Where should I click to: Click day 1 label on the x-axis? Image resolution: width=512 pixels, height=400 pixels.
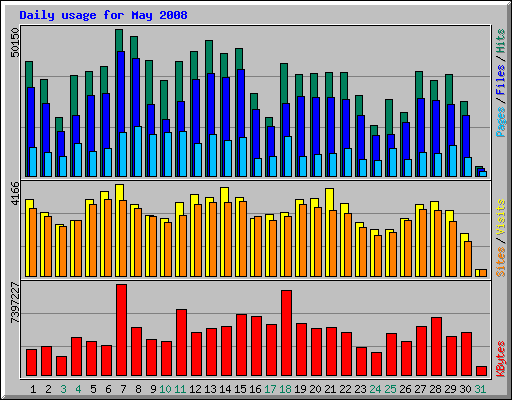33,389
